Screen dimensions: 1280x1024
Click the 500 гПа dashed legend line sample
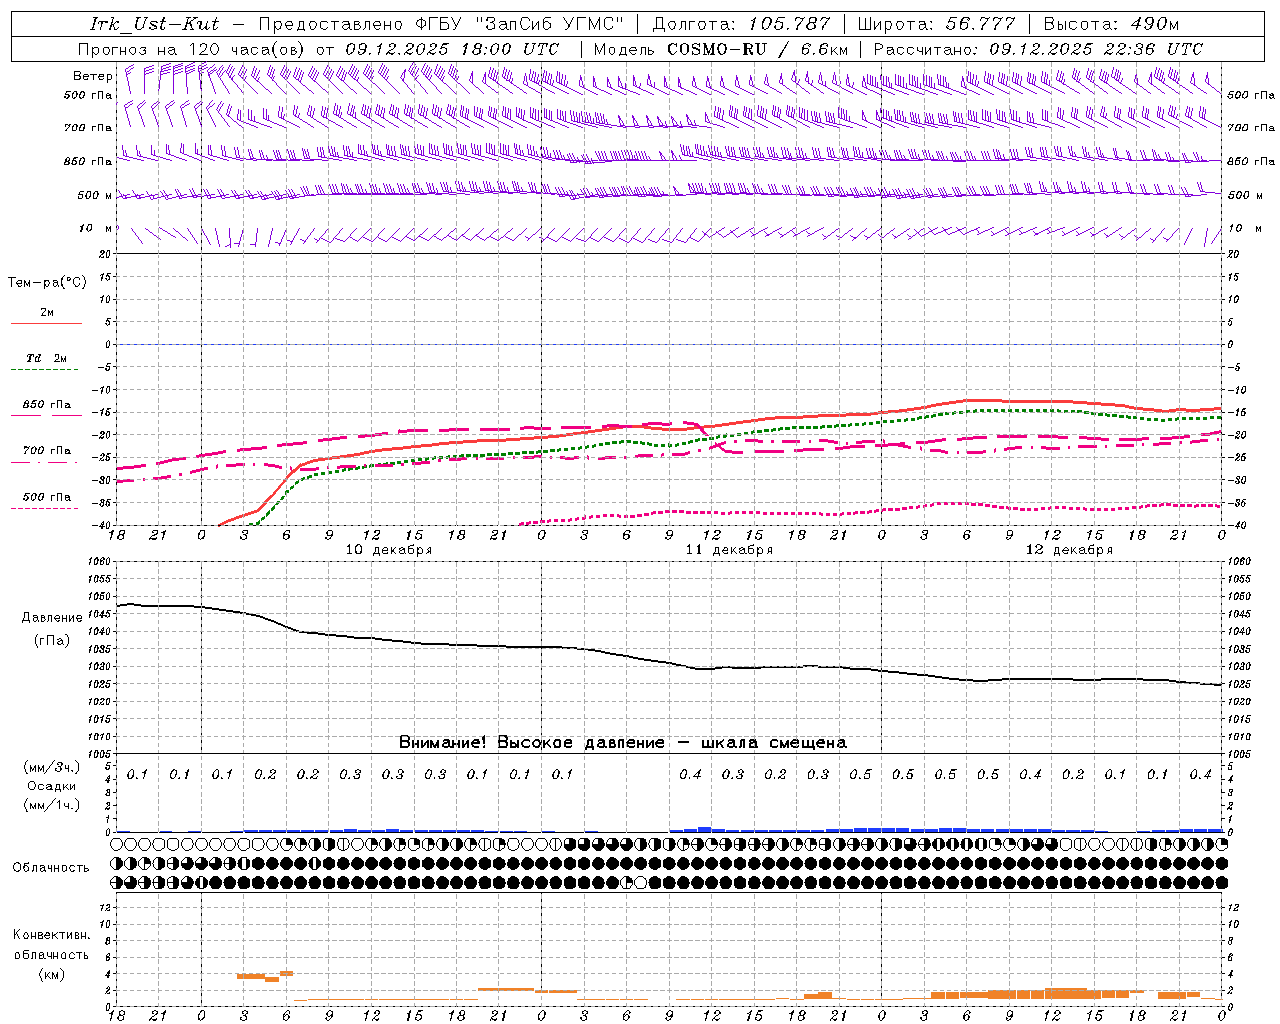click(44, 508)
